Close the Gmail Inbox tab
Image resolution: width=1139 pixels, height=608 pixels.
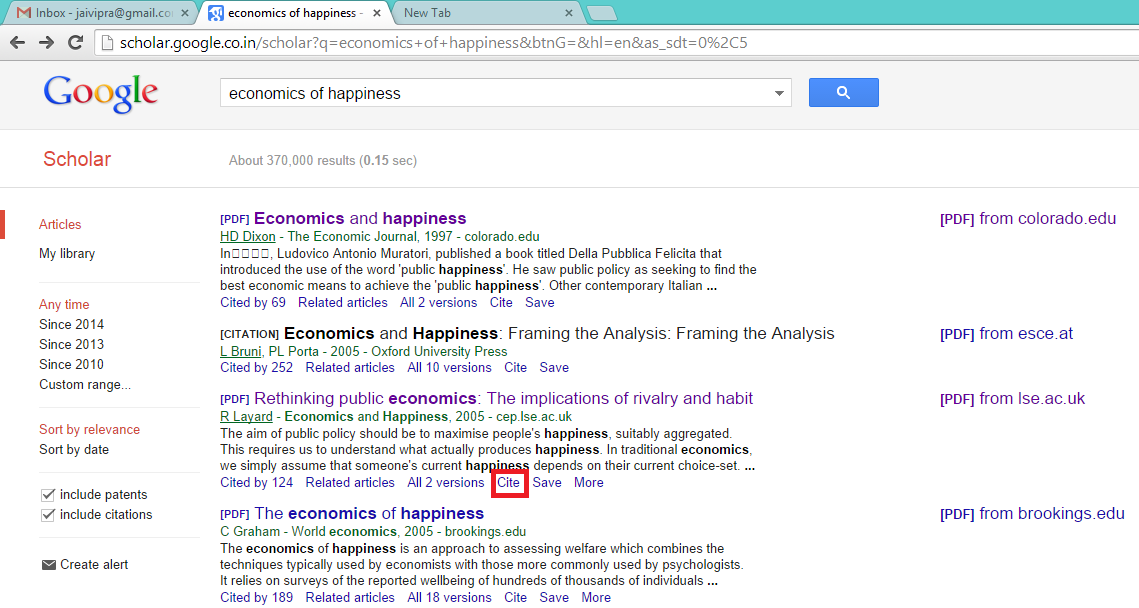pyautogui.click(x=185, y=13)
